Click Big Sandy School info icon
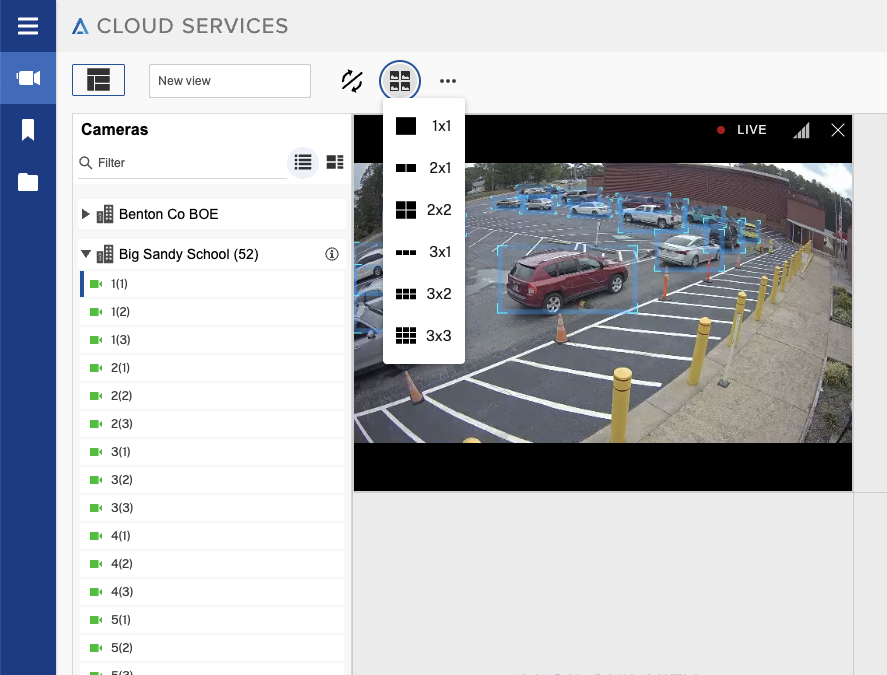This screenshot has width=887, height=675. 332,254
